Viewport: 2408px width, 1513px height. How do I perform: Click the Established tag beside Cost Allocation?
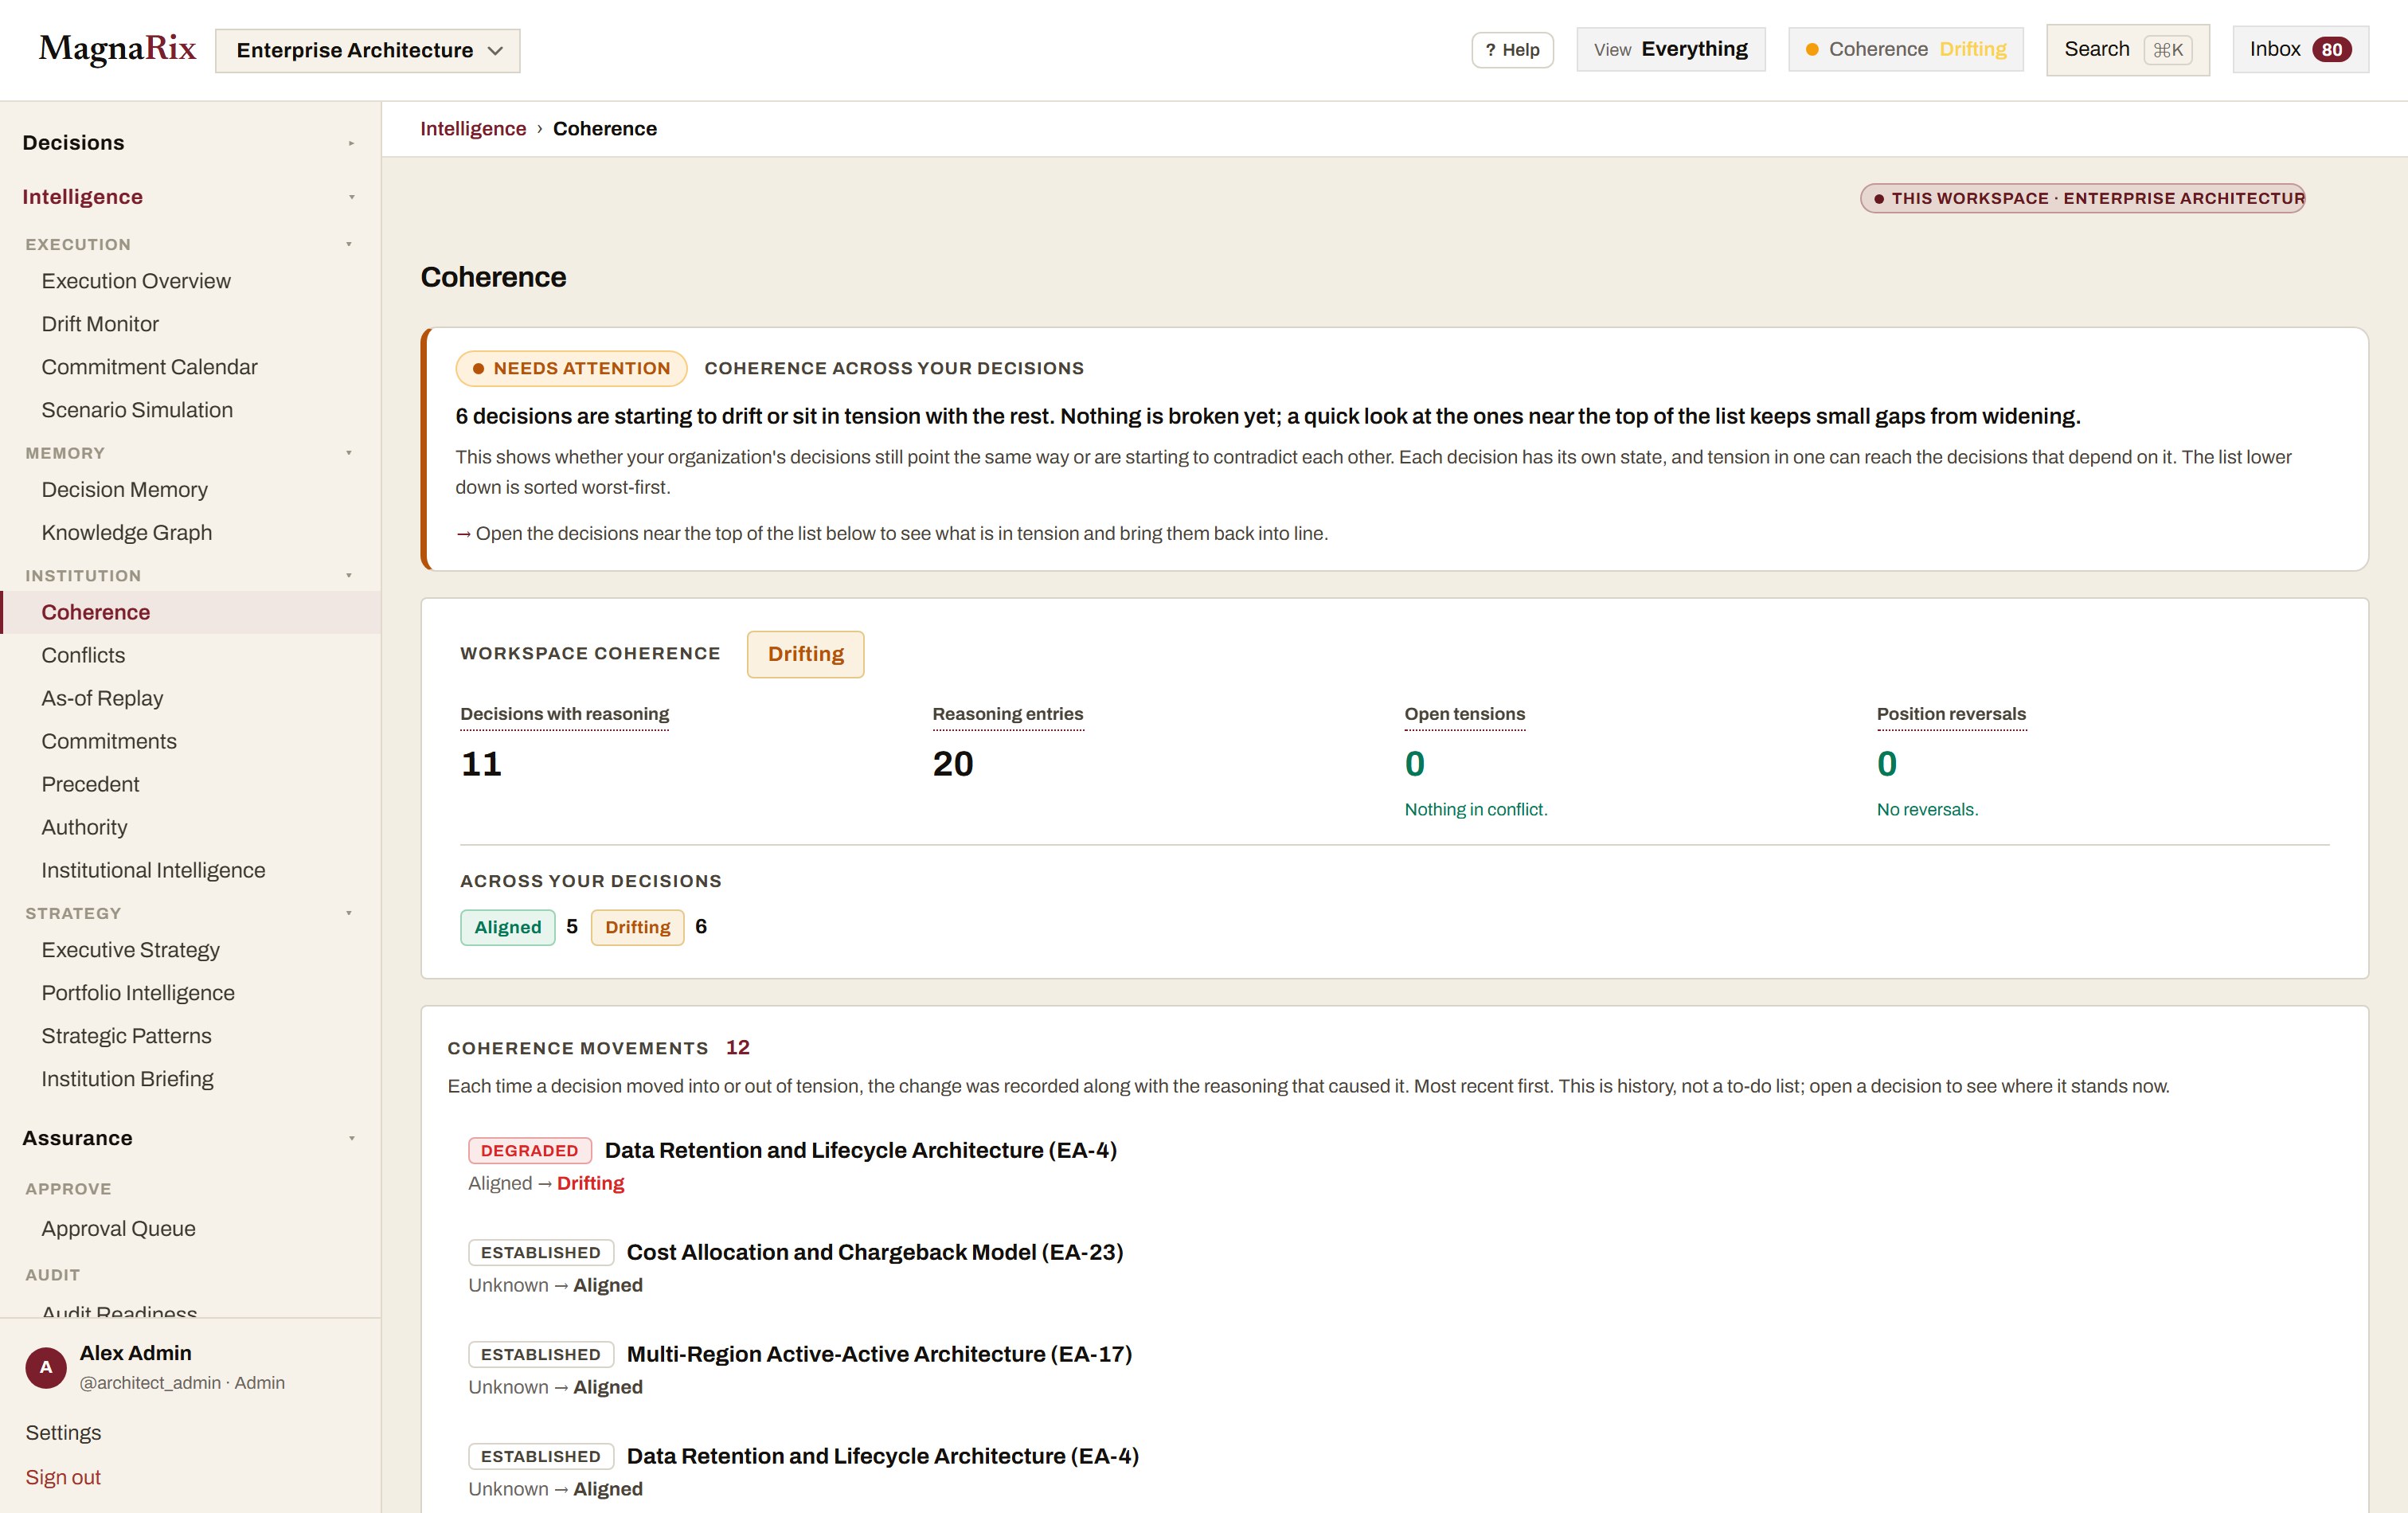coord(540,1252)
